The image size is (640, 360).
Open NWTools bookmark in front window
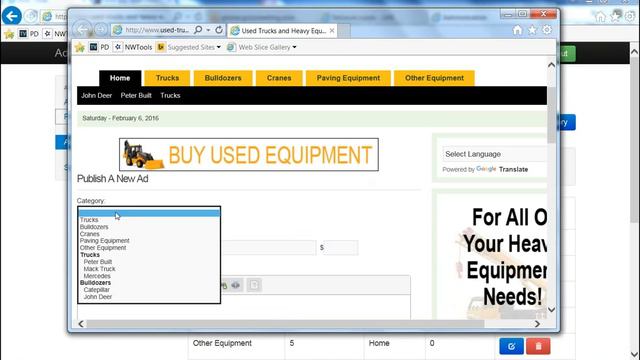[x=133, y=47]
